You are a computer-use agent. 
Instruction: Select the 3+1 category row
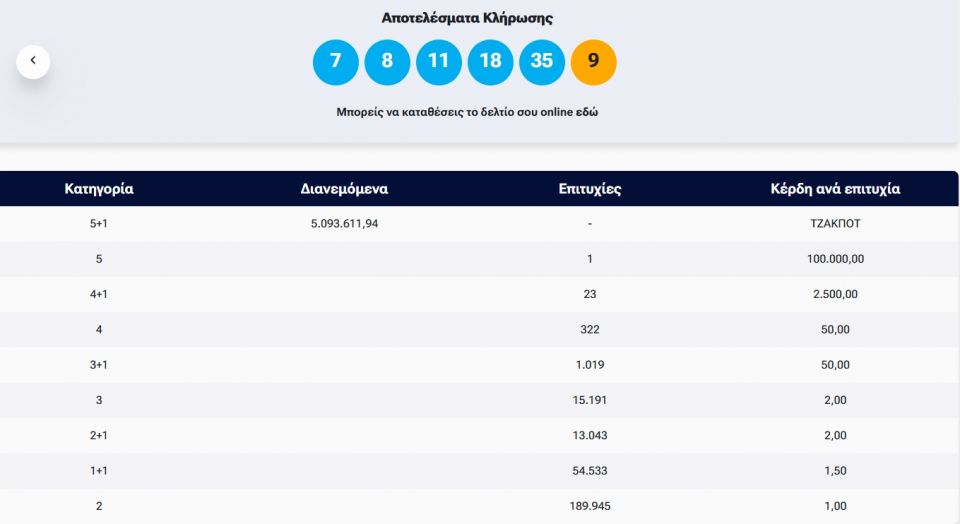99,365
